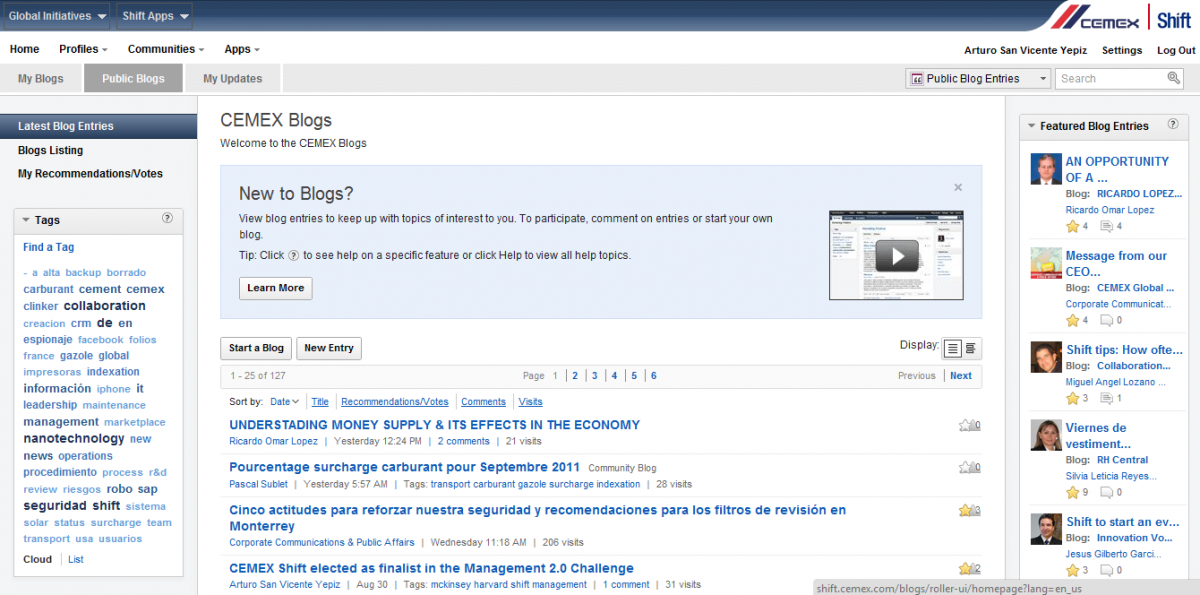Open Find a Tag link
The height and width of the screenshot is (595, 1200).
(49, 247)
